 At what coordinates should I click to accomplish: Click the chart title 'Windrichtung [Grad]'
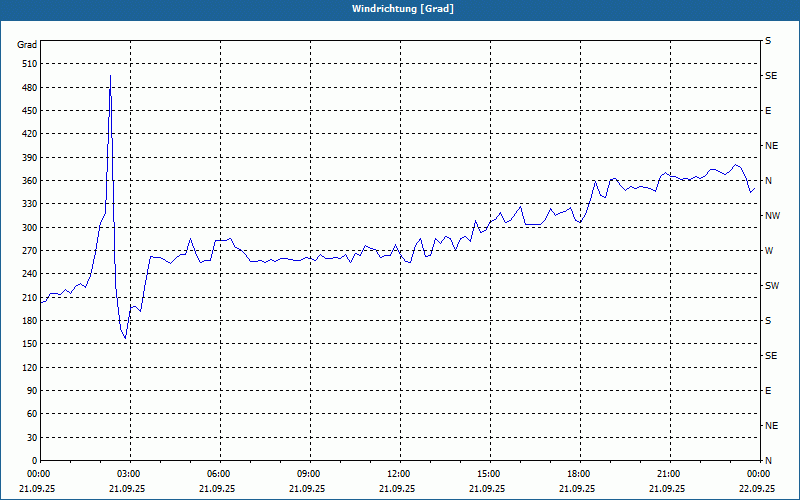coord(403,9)
